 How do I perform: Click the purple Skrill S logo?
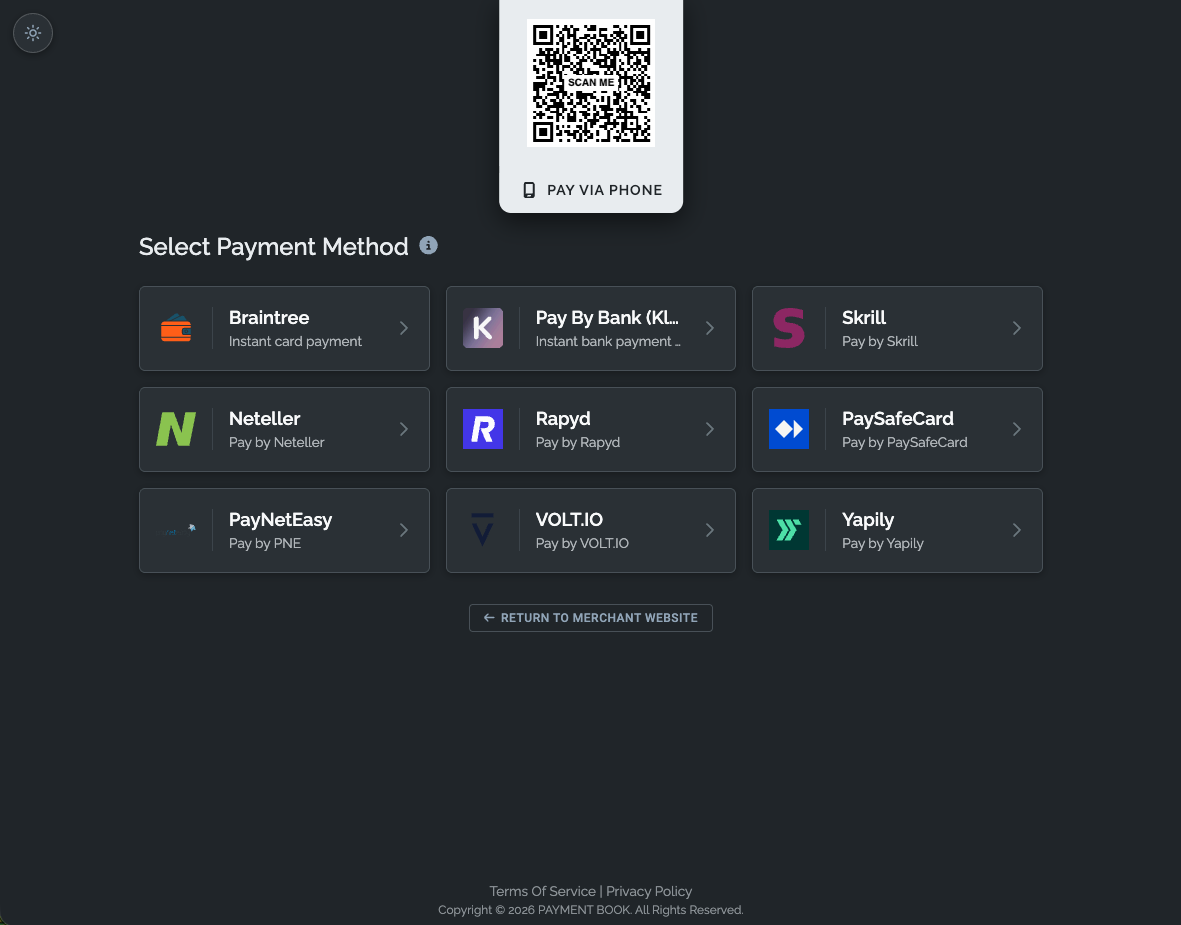click(789, 328)
